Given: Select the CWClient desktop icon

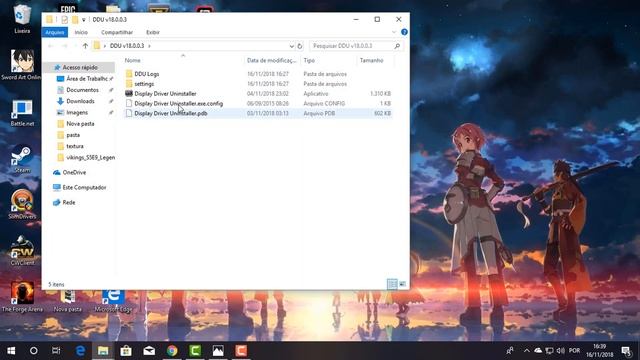Looking at the screenshot, I should coord(22,251).
